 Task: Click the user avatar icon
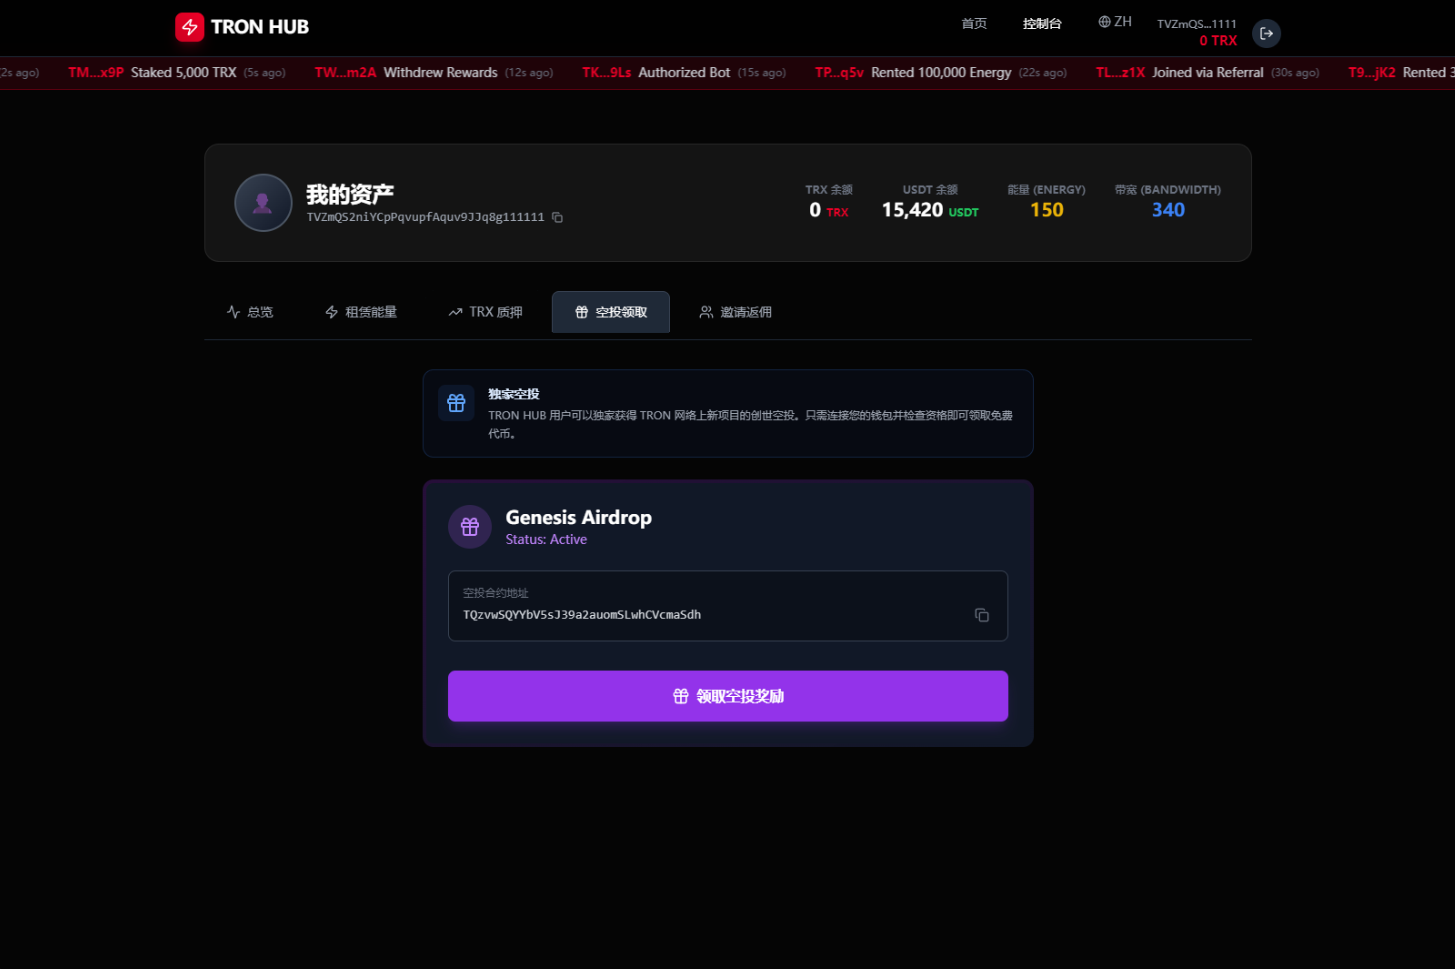[x=263, y=203]
